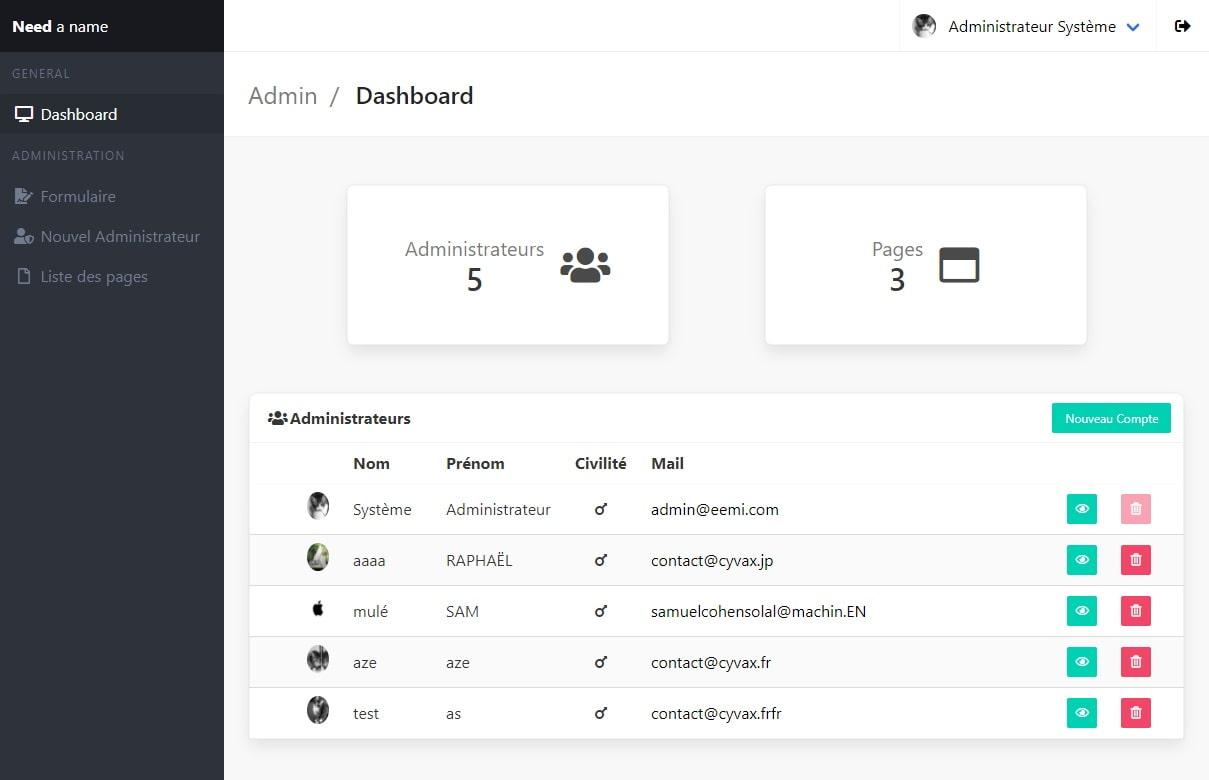Click the Admin breadcrumb link

coord(283,96)
